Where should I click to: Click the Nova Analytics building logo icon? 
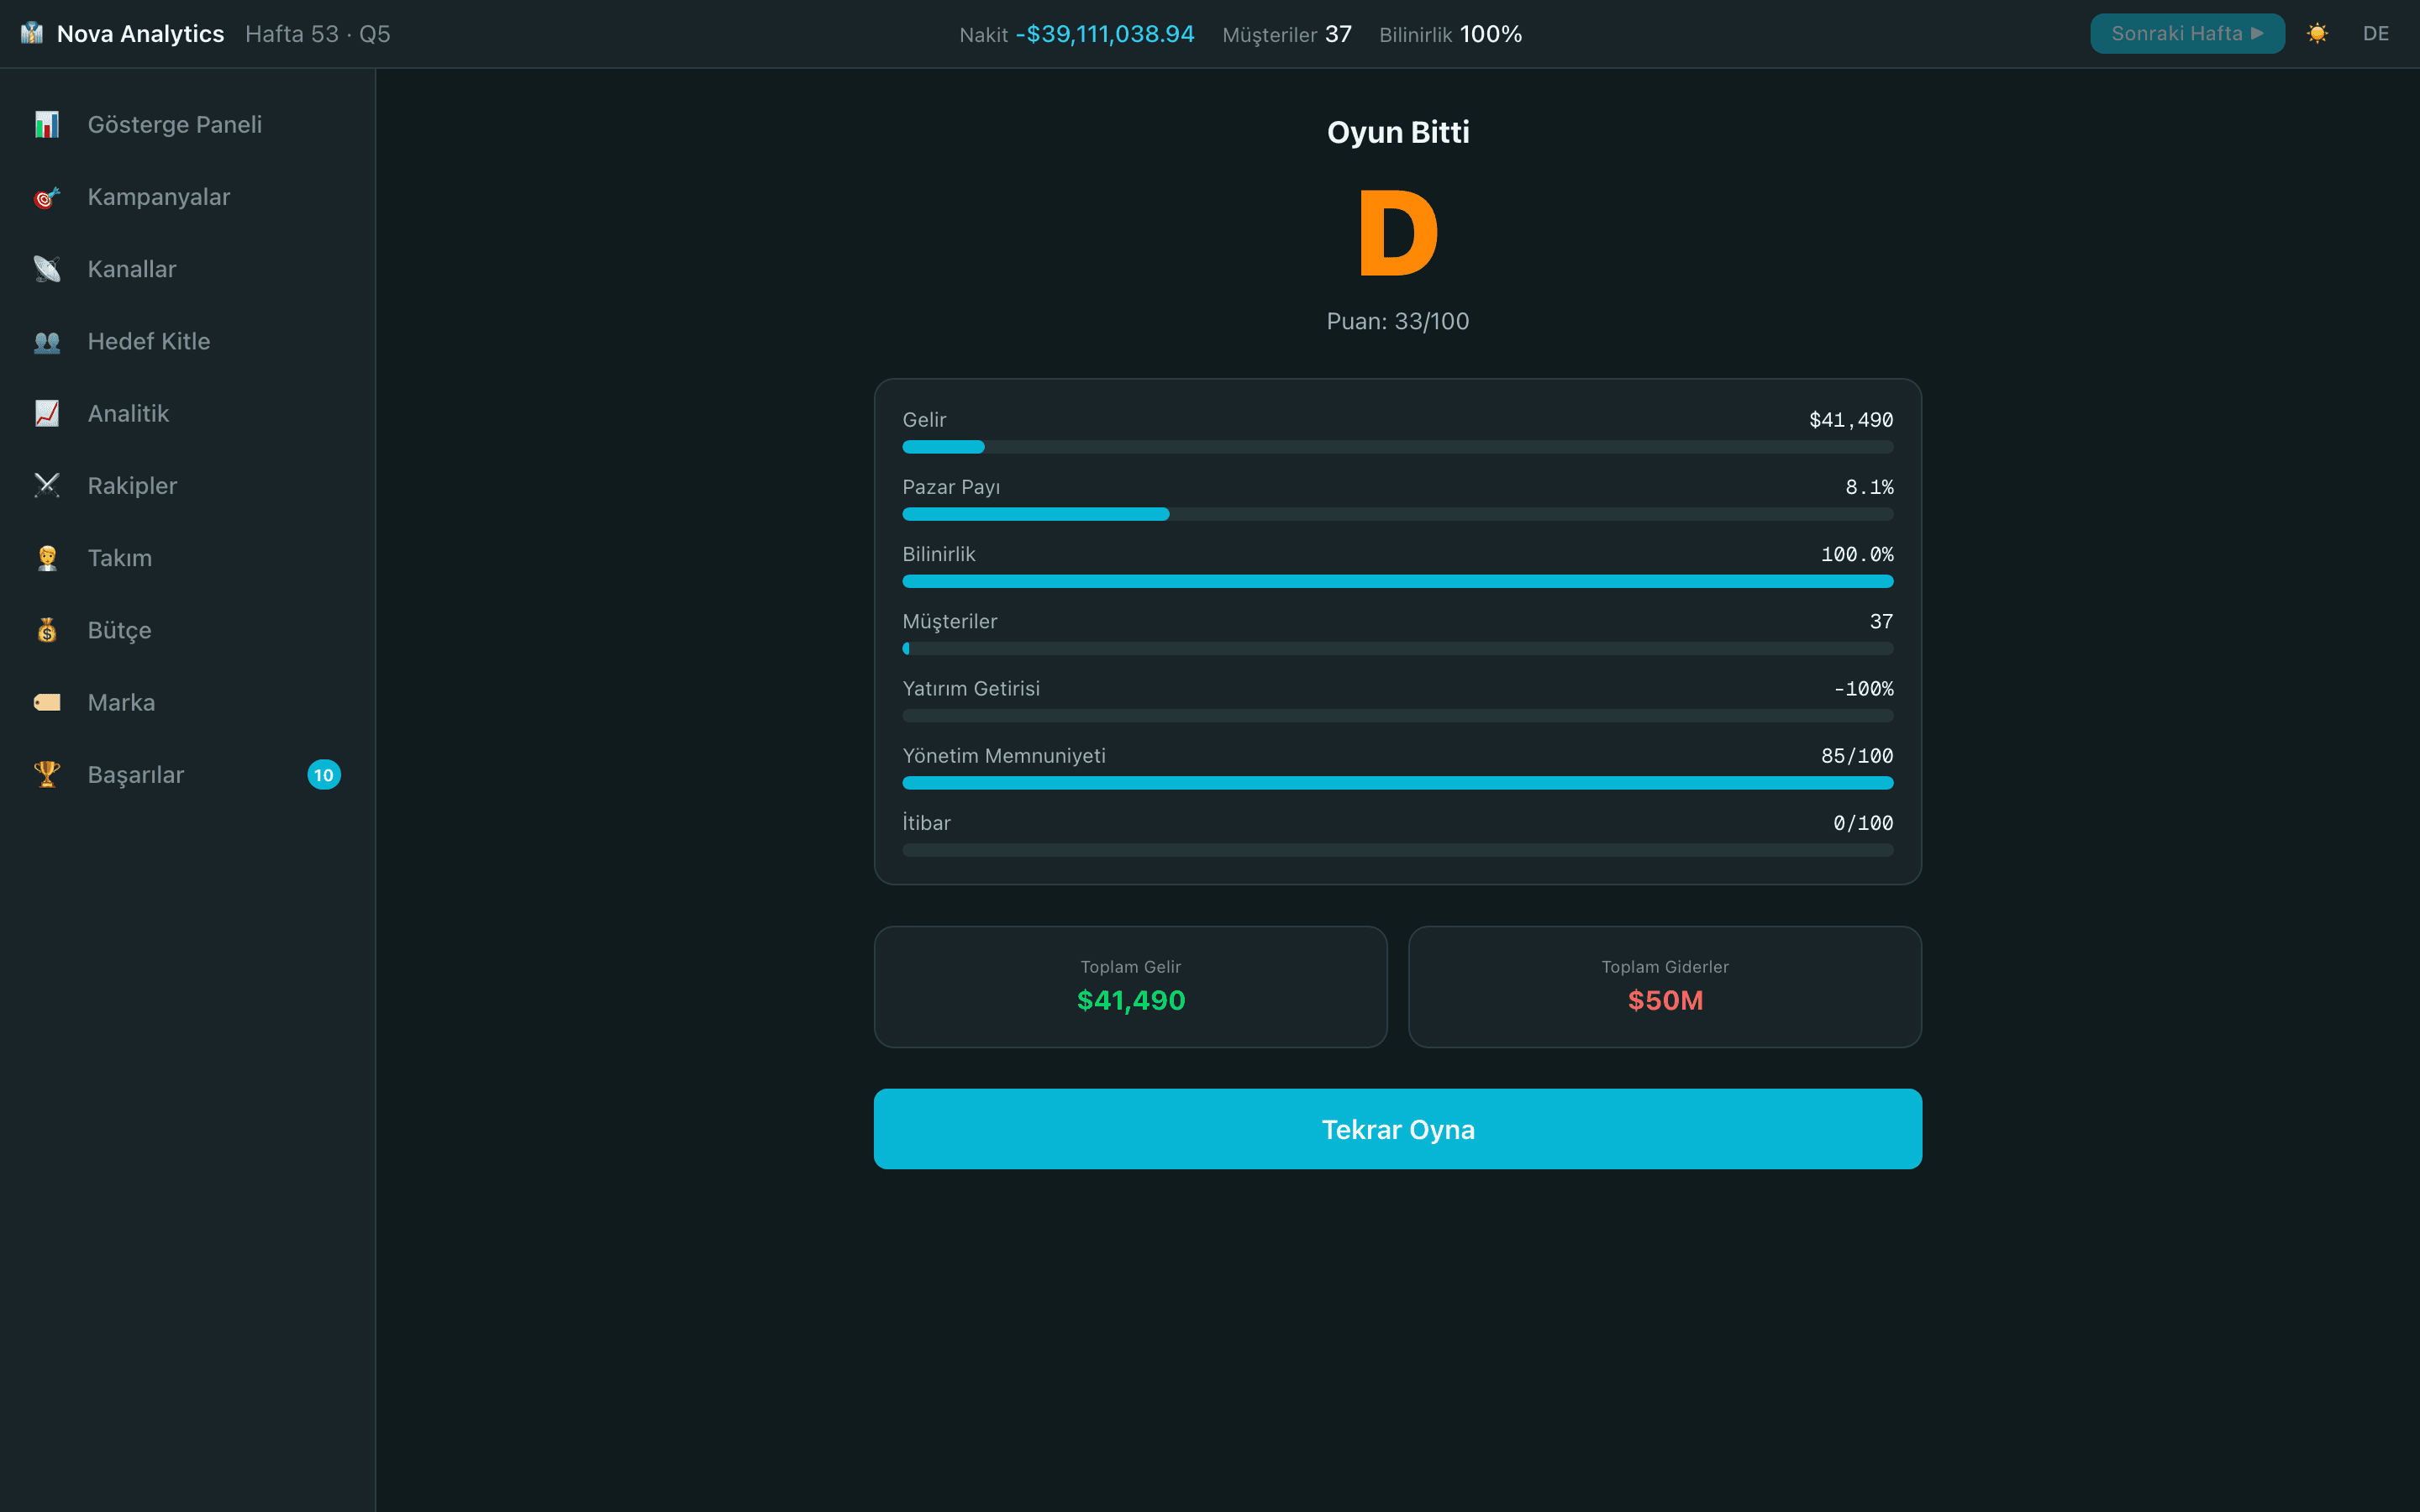(32, 33)
